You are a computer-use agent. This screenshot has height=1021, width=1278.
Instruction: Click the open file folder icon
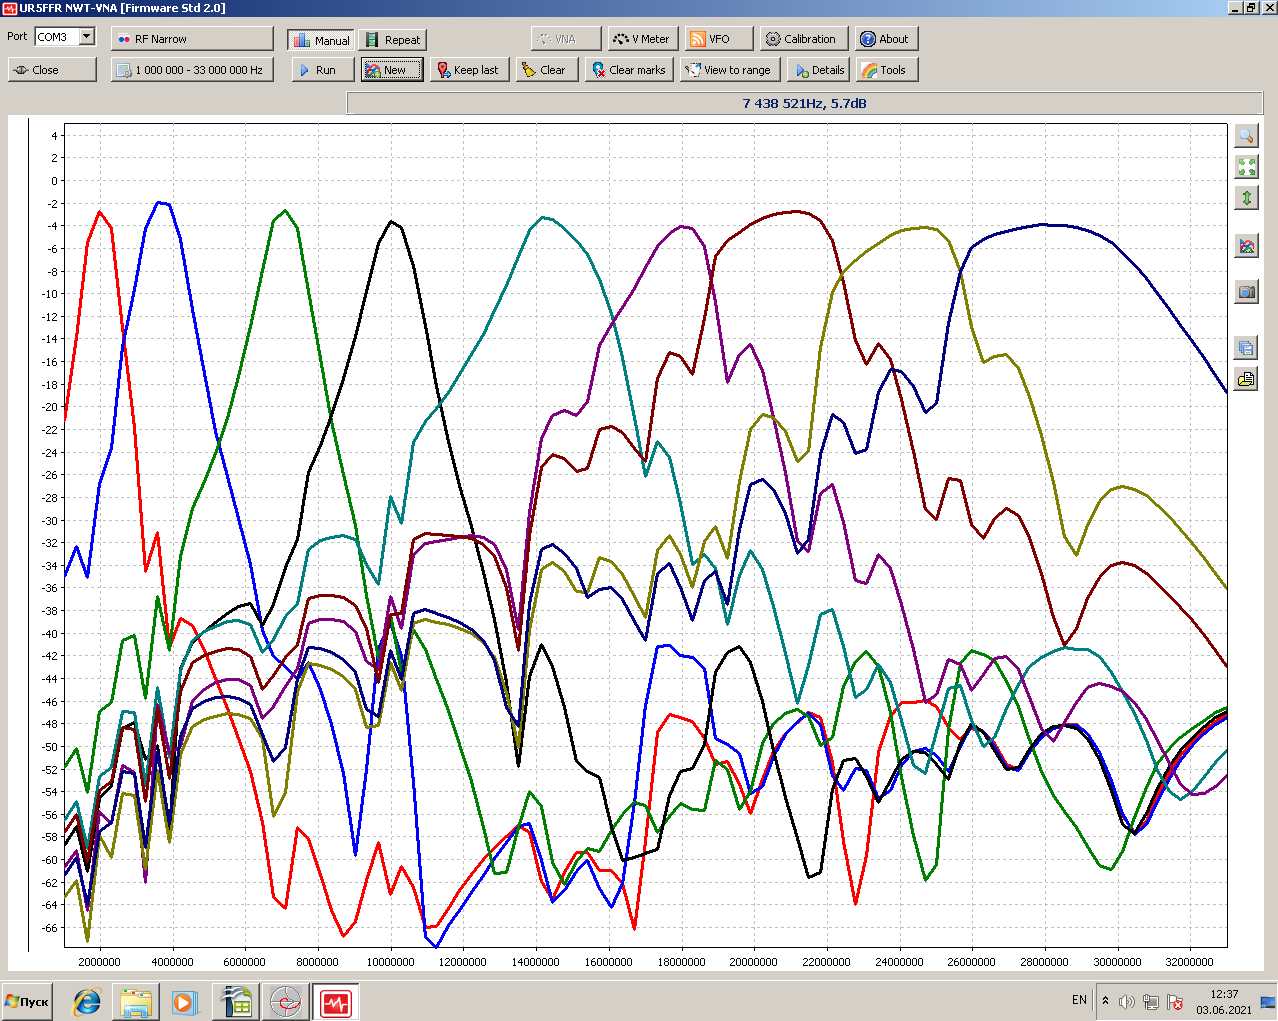pyautogui.click(x=1246, y=379)
